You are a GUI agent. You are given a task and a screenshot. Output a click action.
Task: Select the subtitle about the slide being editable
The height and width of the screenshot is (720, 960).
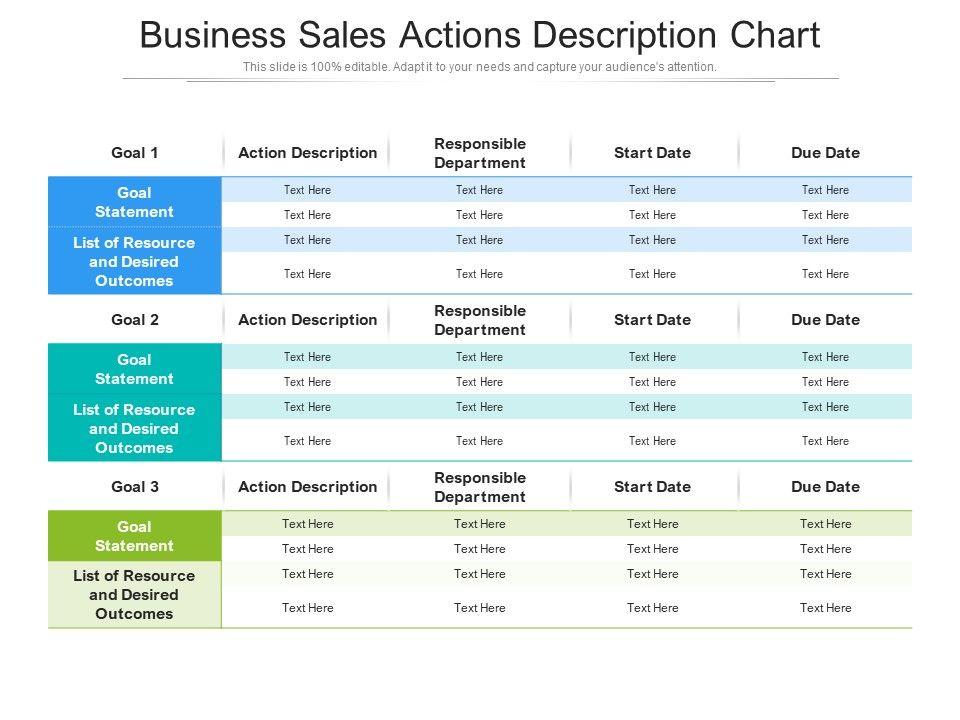(480, 67)
